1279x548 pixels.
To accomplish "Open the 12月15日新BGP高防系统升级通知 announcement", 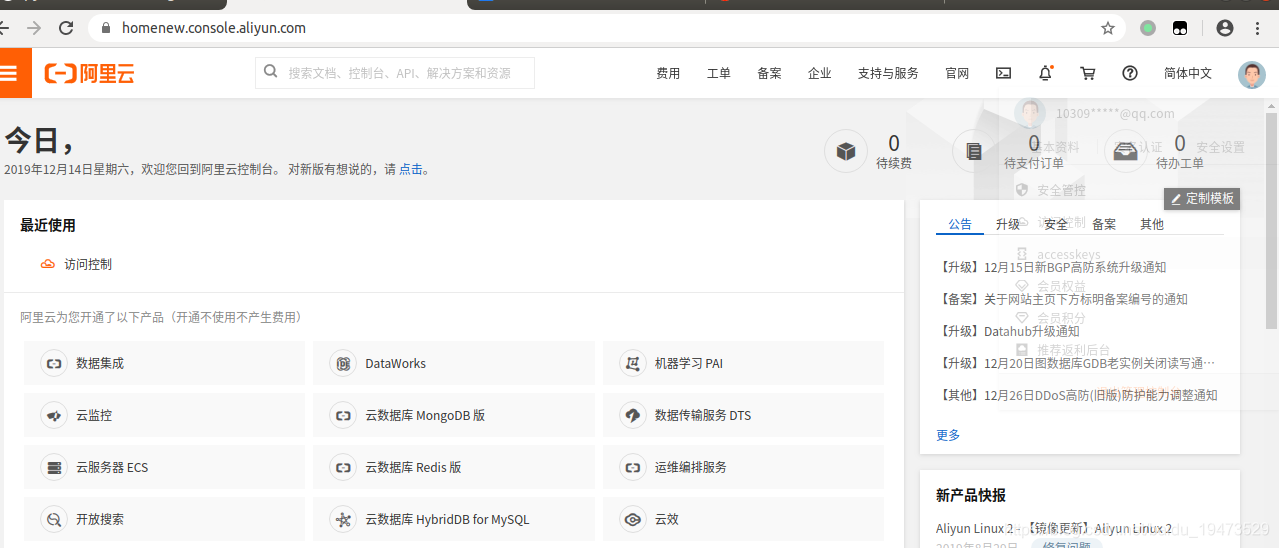I will tap(1051, 267).
